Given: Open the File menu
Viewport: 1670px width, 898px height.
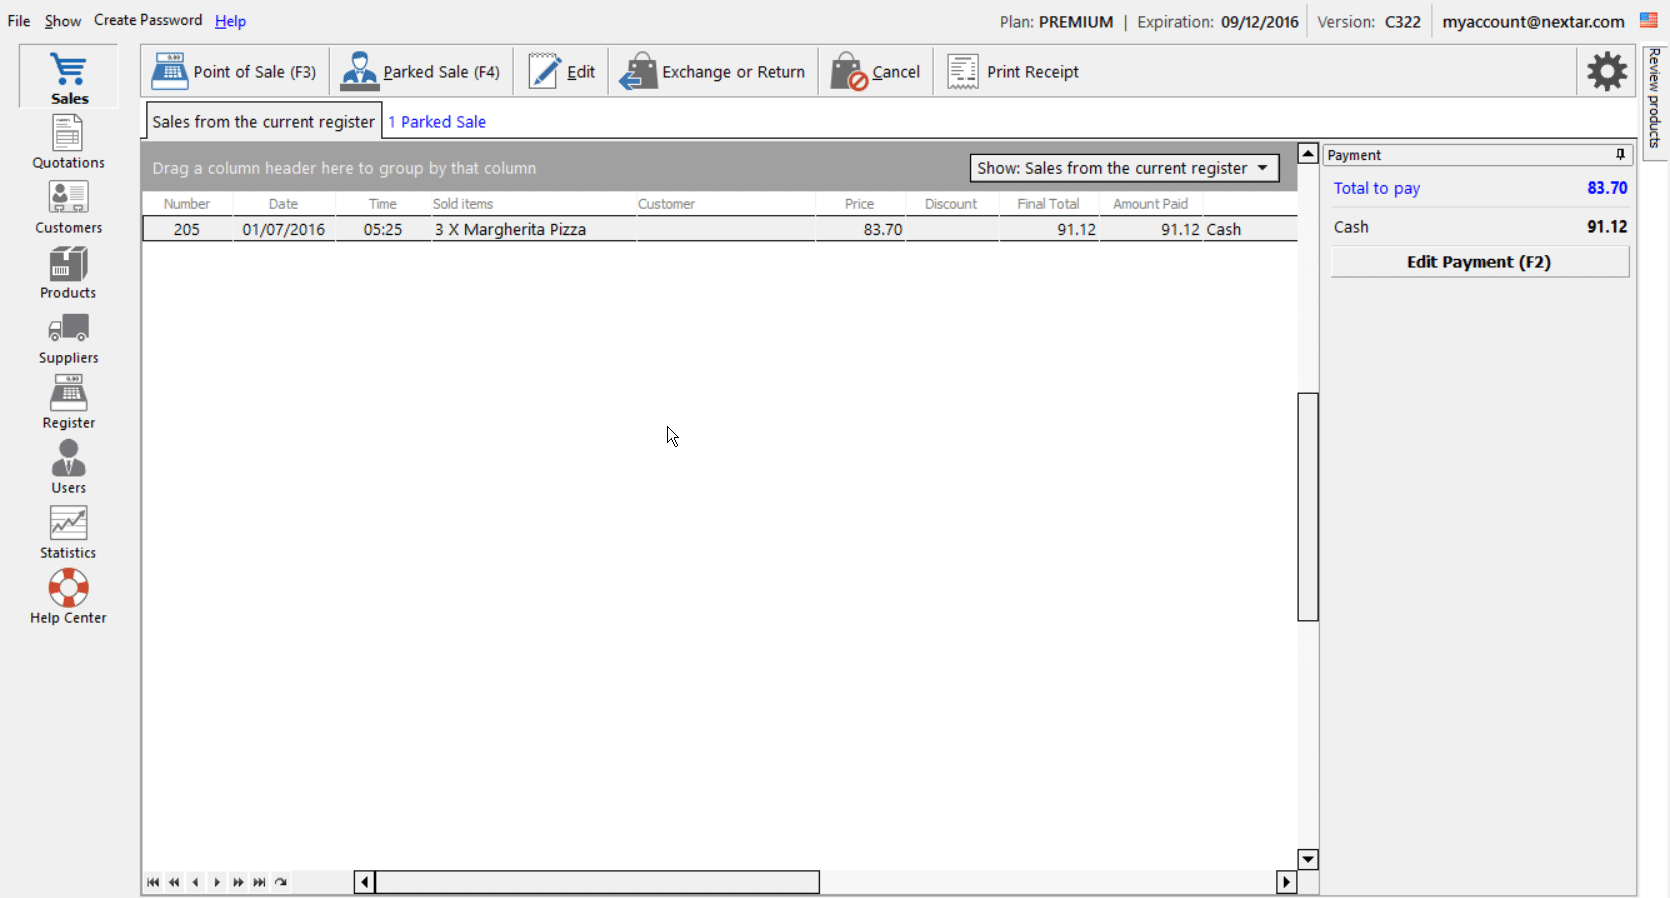Looking at the screenshot, I should [x=19, y=21].
